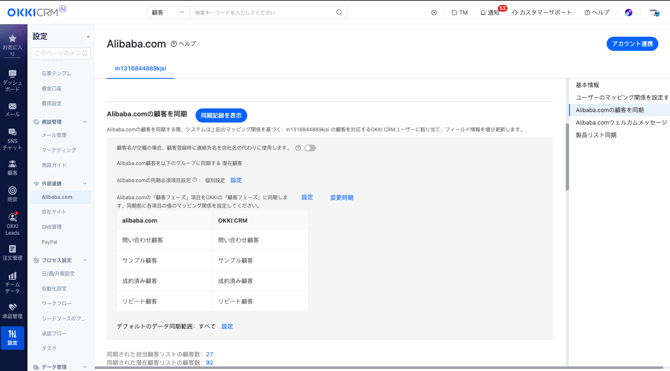Jump to 製品リスト同期 anchor
This screenshot has height=371, width=670.
[596, 135]
